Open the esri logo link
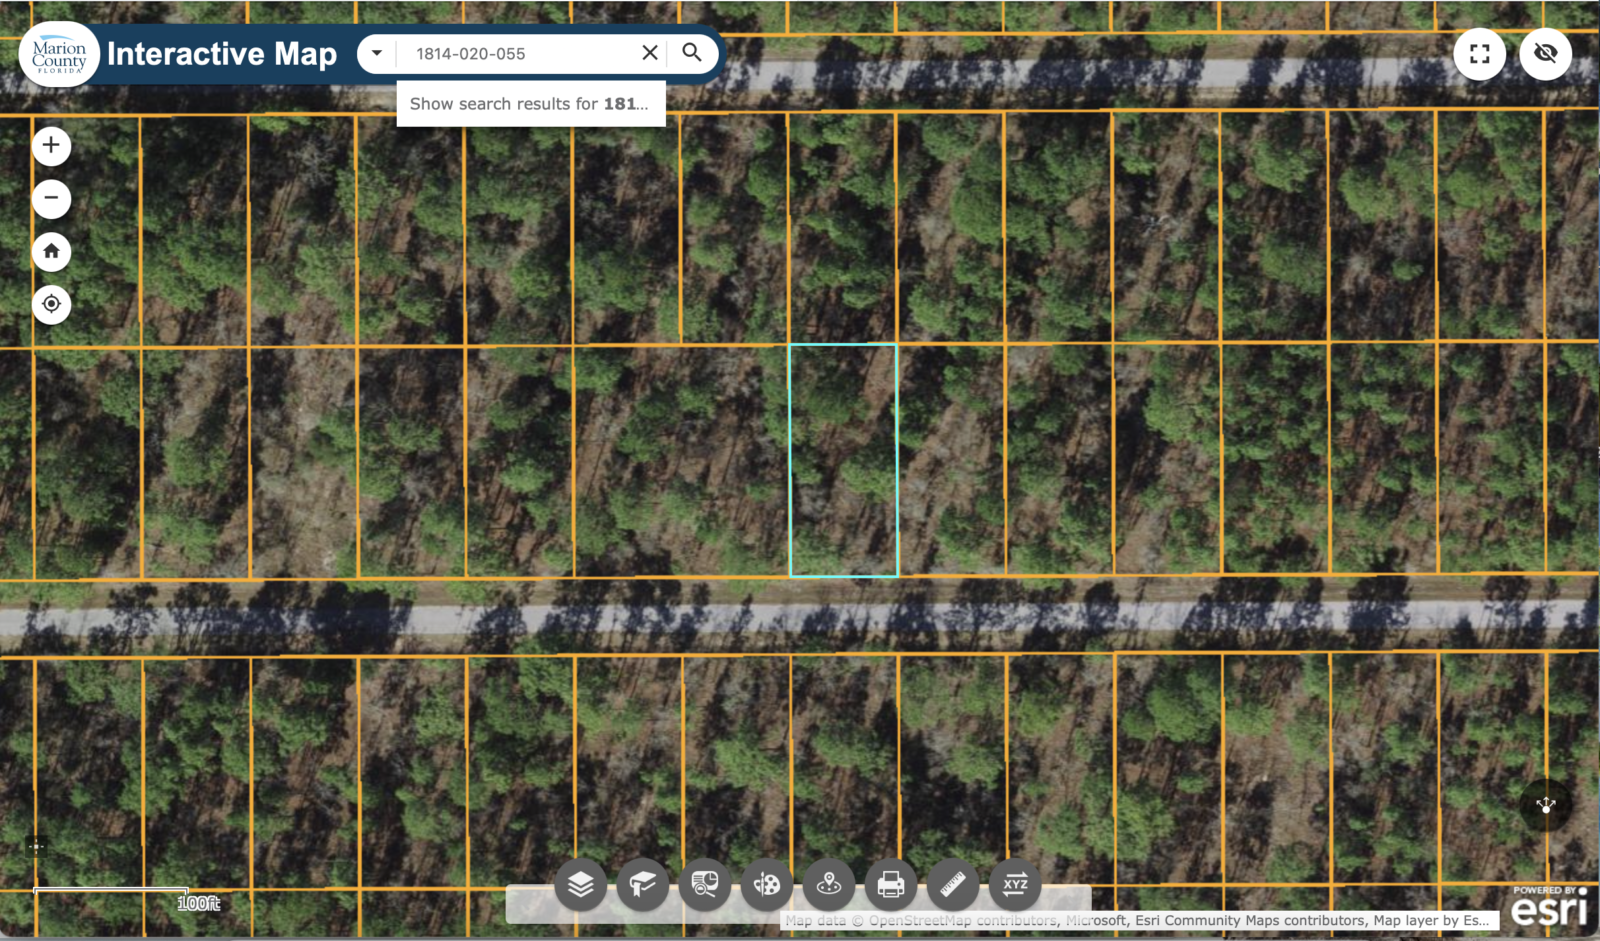Viewport: 1600px width, 941px height. pyautogui.click(x=1549, y=907)
